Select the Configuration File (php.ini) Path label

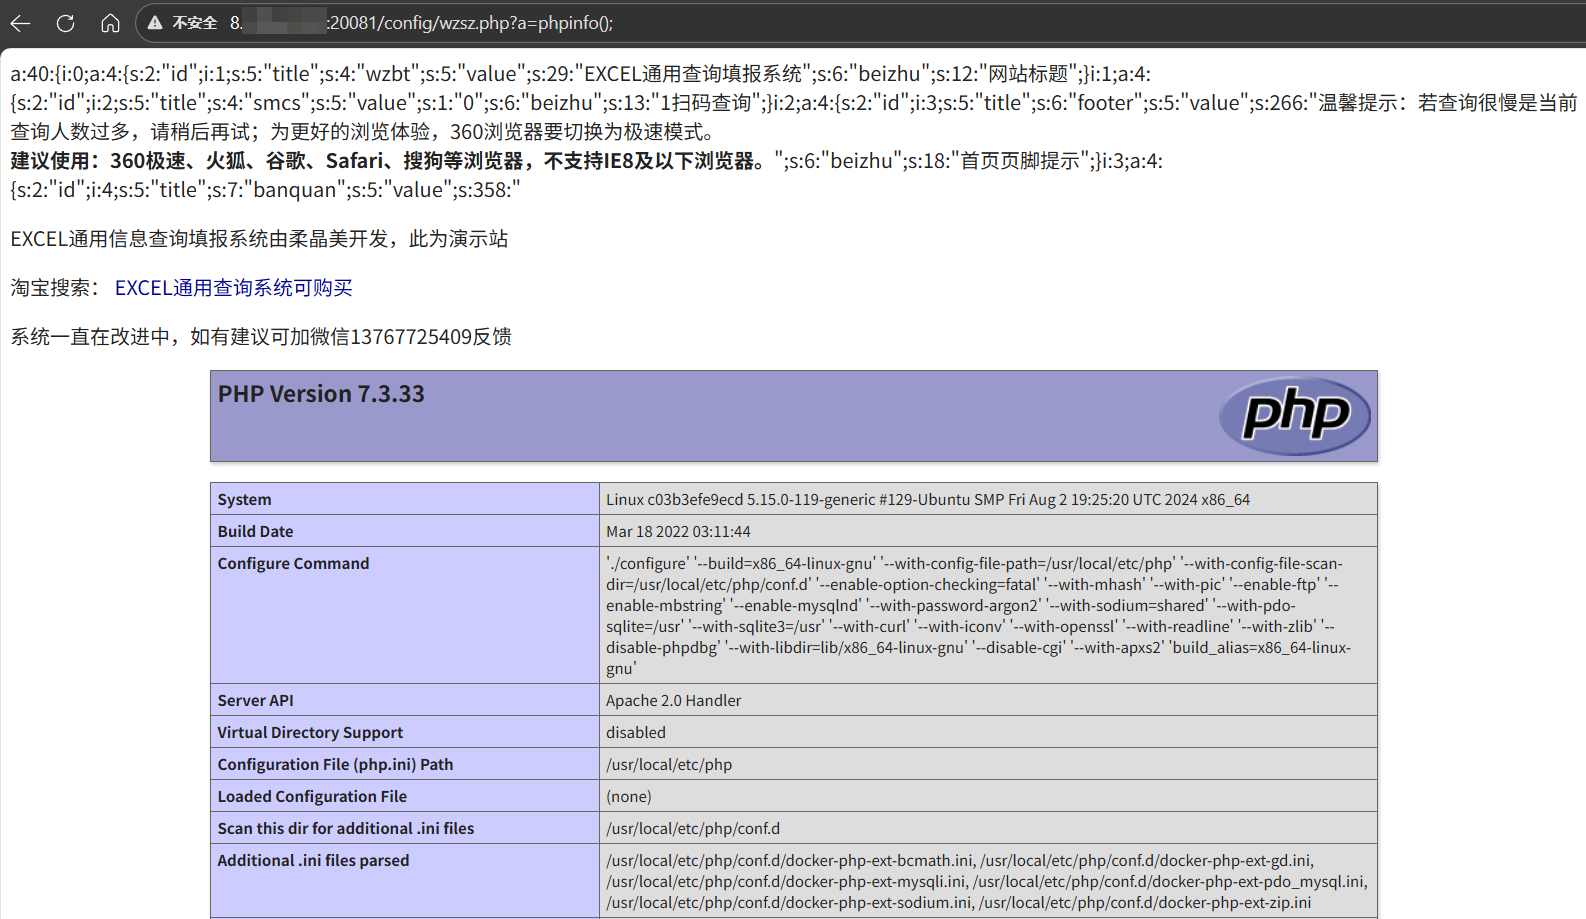[x=335, y=764]
